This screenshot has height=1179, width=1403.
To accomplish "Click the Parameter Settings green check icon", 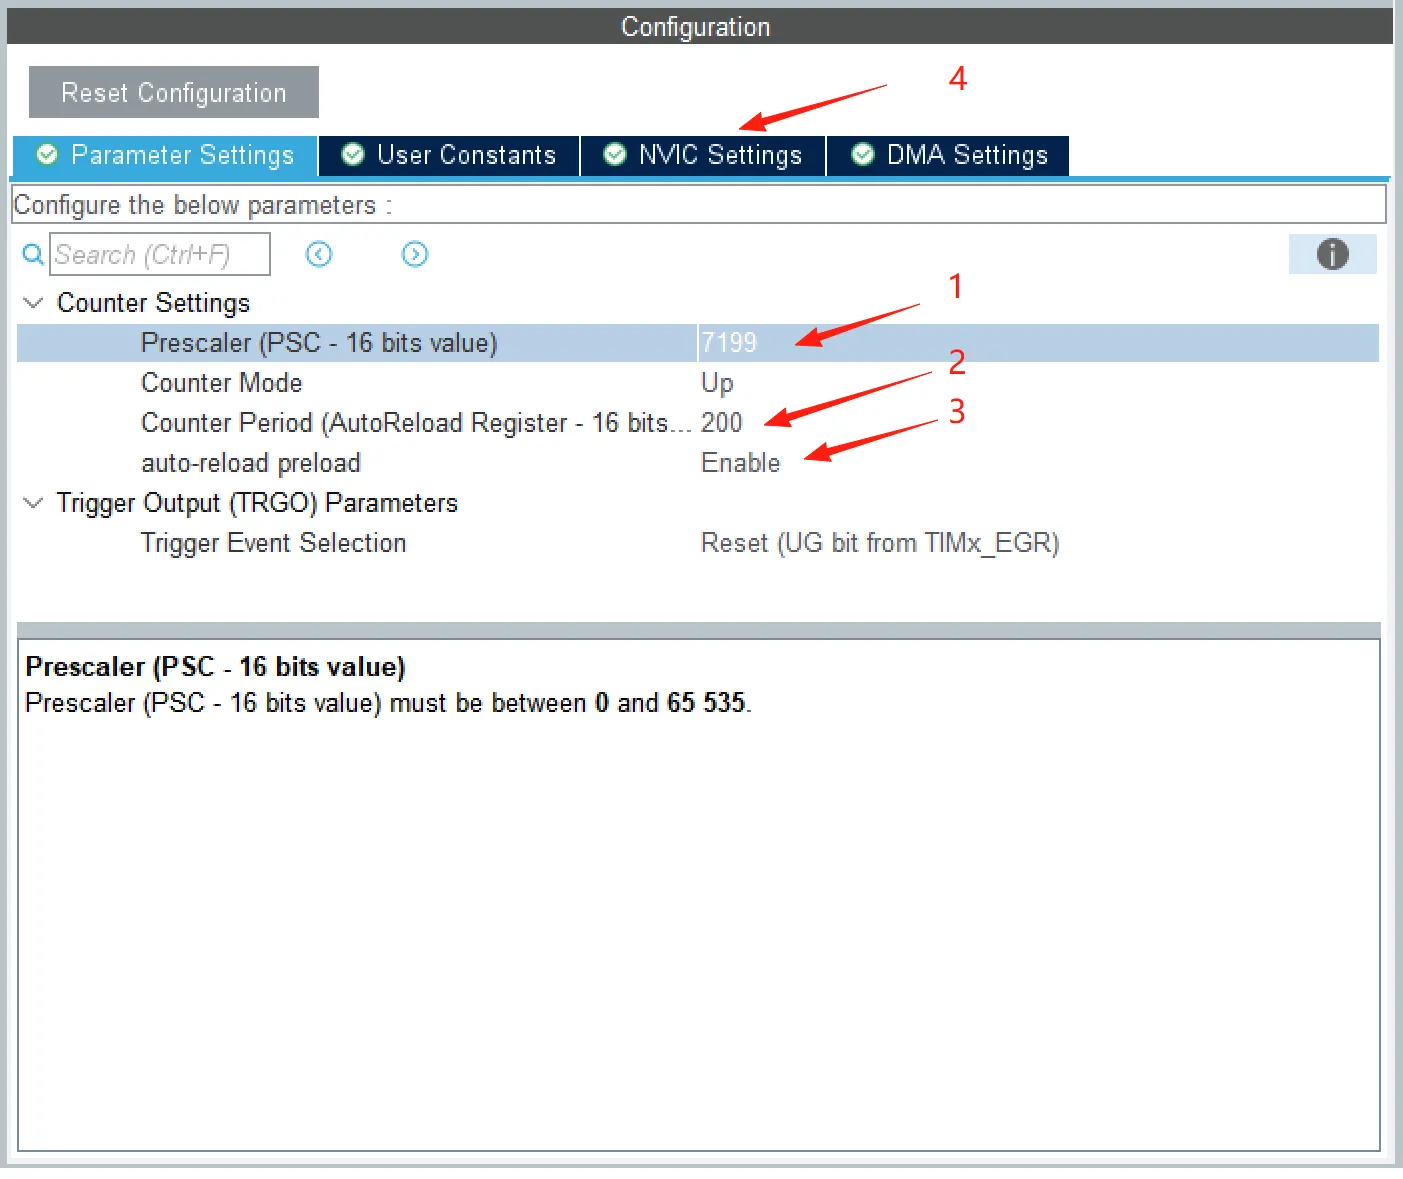I will [x=47, y=155].
